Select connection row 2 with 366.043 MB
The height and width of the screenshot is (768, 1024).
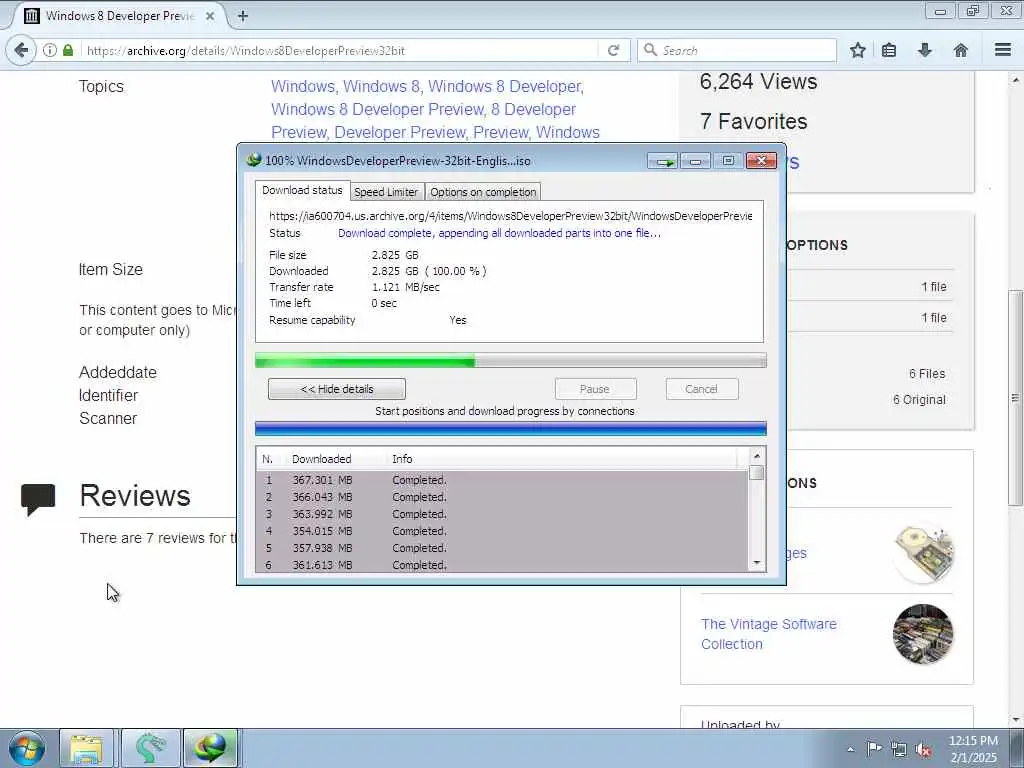pos(502,497)
